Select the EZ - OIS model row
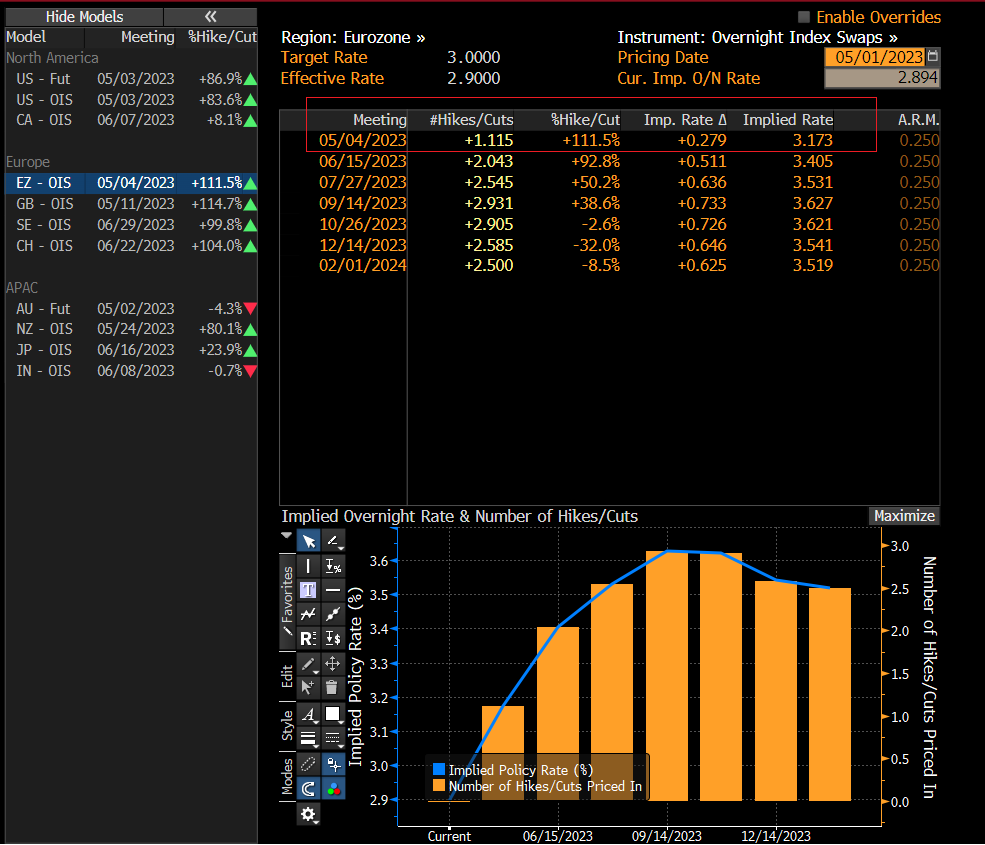The height and width of the screenshot is (845, 985). coord(131,183)
